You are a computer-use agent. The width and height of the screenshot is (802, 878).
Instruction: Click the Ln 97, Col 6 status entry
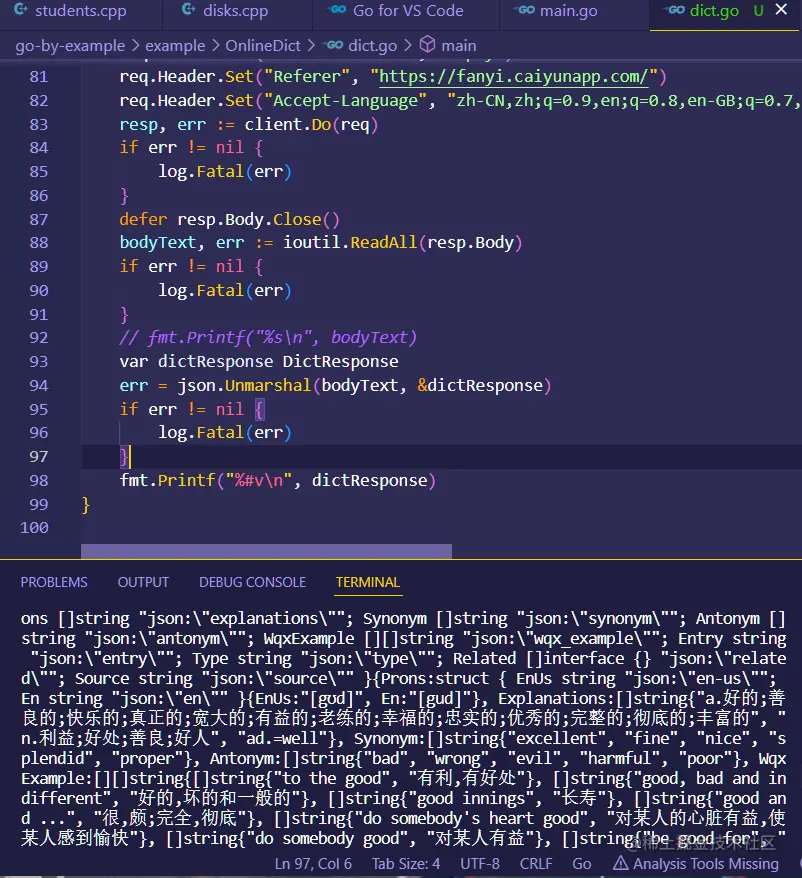(x=313, y=864)
